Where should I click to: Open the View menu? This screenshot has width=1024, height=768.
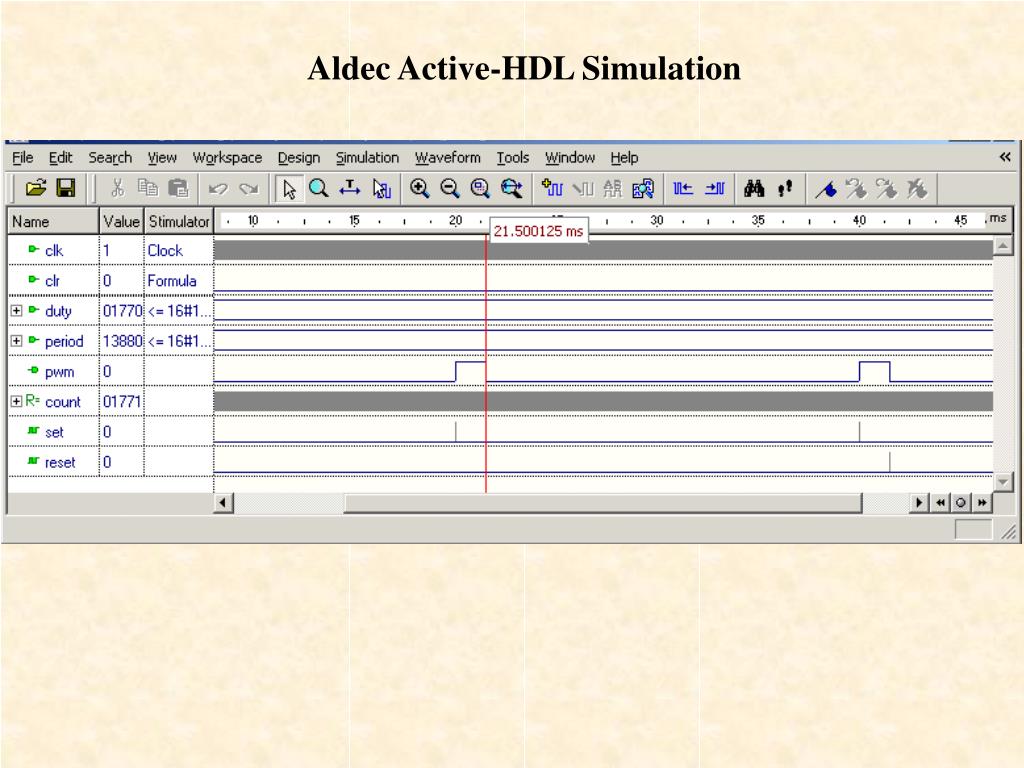coord(161,157)
